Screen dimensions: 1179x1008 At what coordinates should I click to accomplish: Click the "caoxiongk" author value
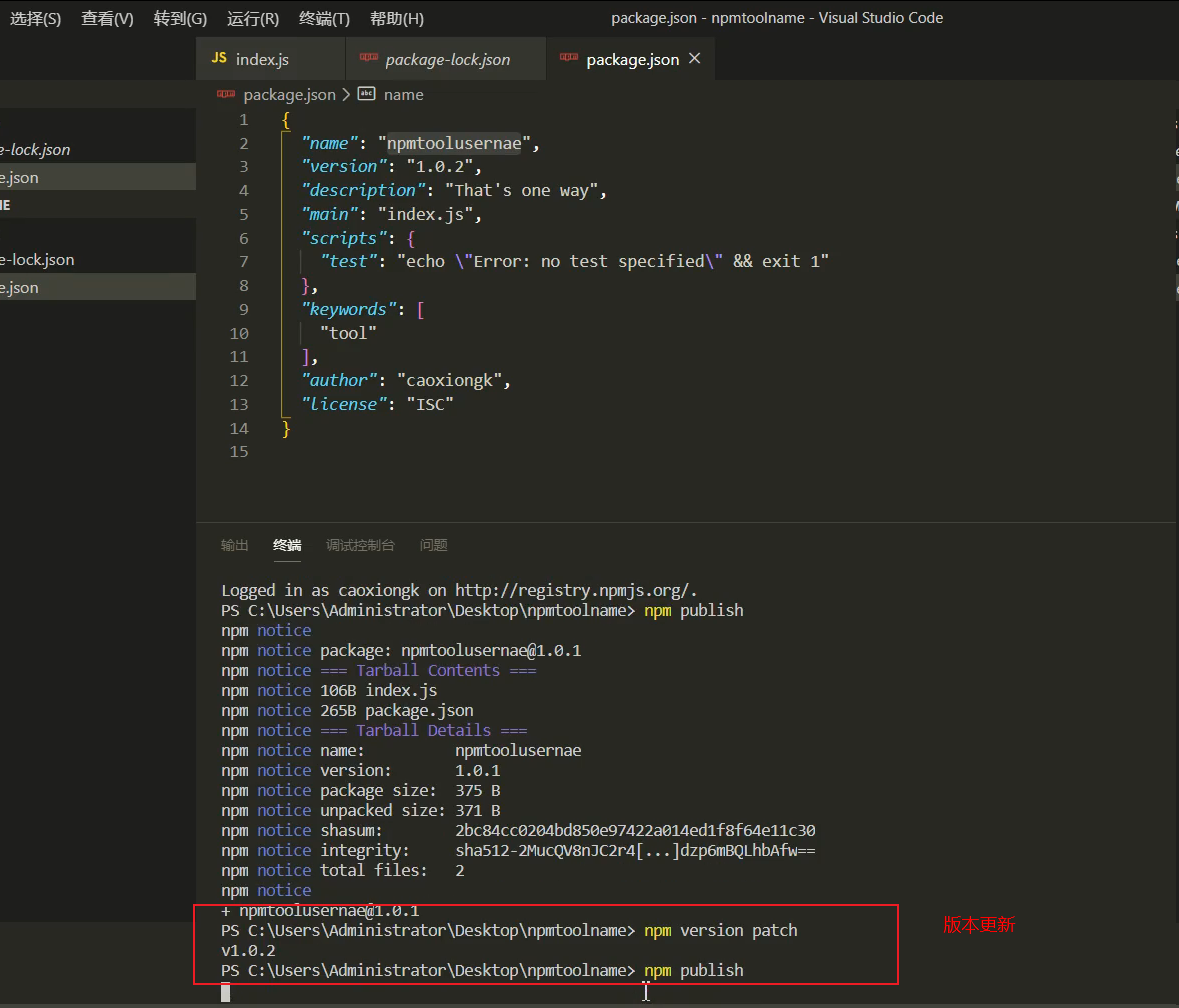coord(449,380)
